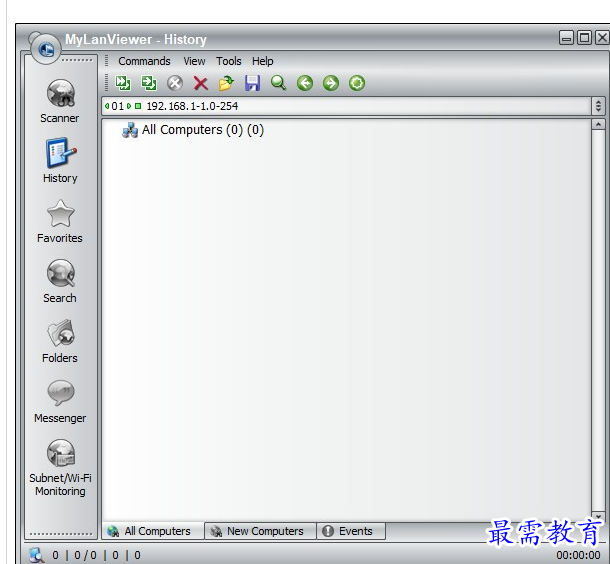Image resolution: width=610 pixels, height=564 pixels.
Task: Select the History sidebar icon
Action: [x=60, y=160]
